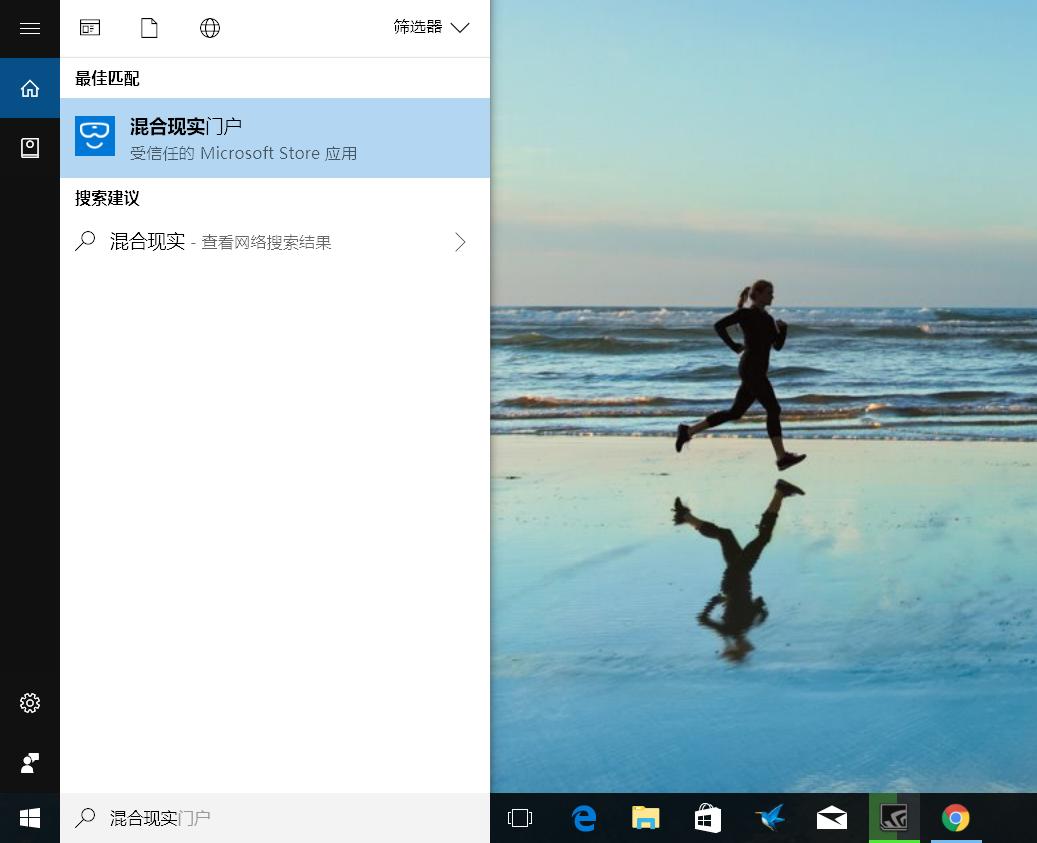Open the Feedback person icon

point(30,763)
